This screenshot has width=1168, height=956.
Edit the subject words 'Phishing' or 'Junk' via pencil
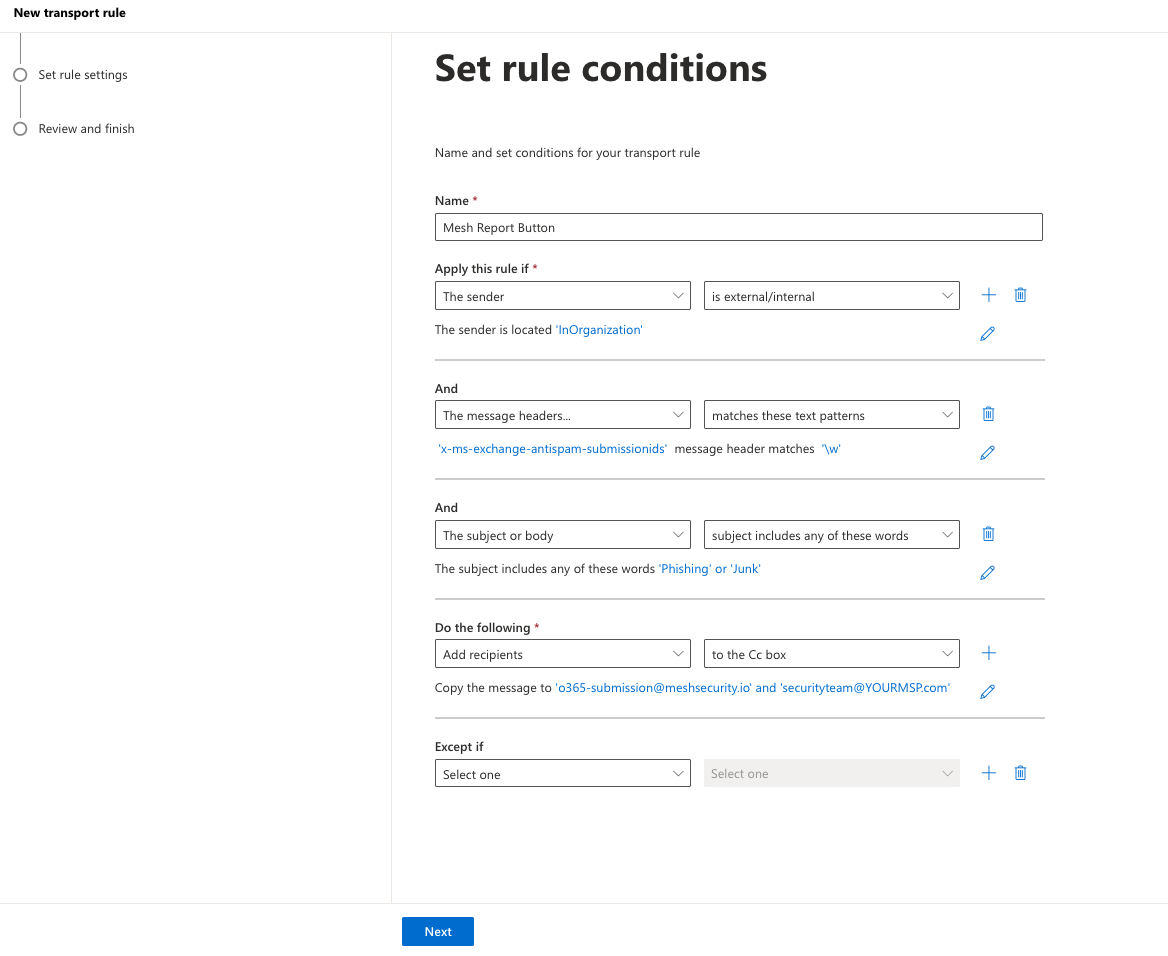[x=987, y=573]
